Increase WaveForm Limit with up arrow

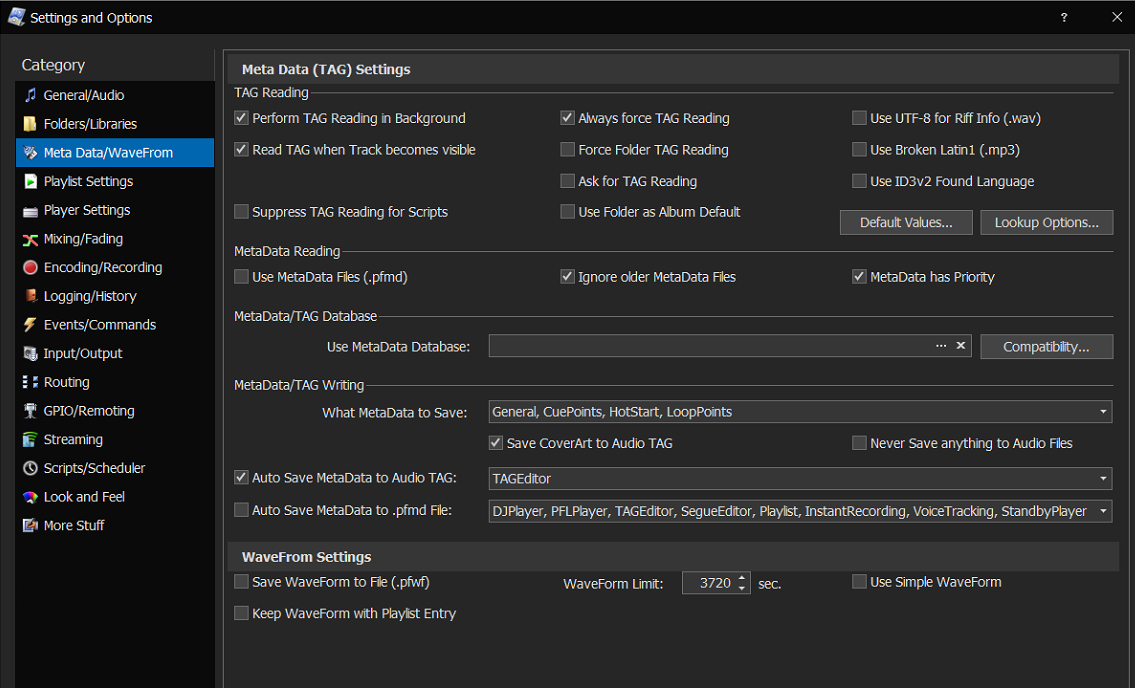tap(742, 578)
